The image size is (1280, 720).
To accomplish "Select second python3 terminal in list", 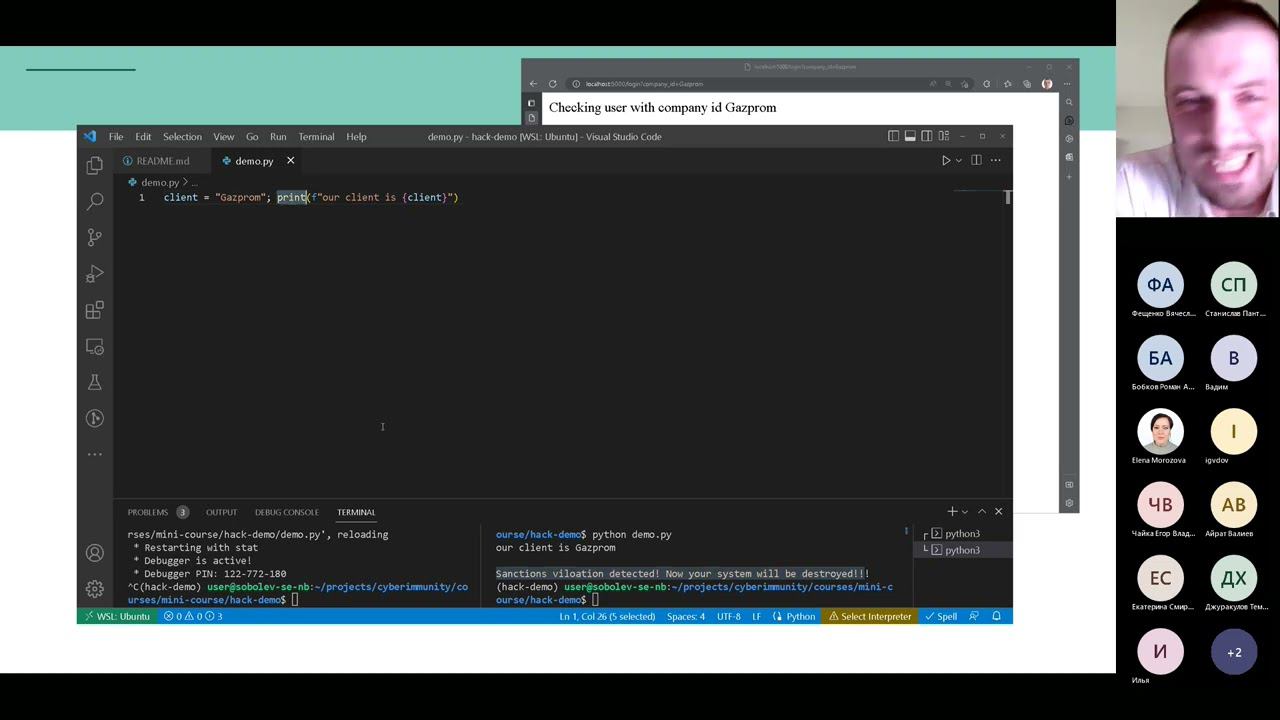I will tap(962, 550).
